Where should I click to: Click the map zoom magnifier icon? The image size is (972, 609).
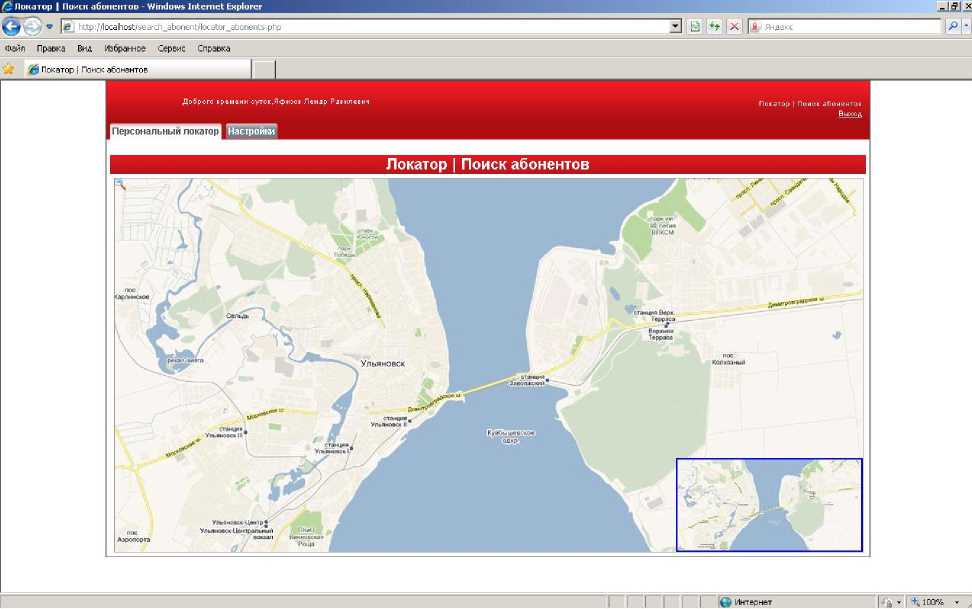pyautogui.click(x=120, y=184)
